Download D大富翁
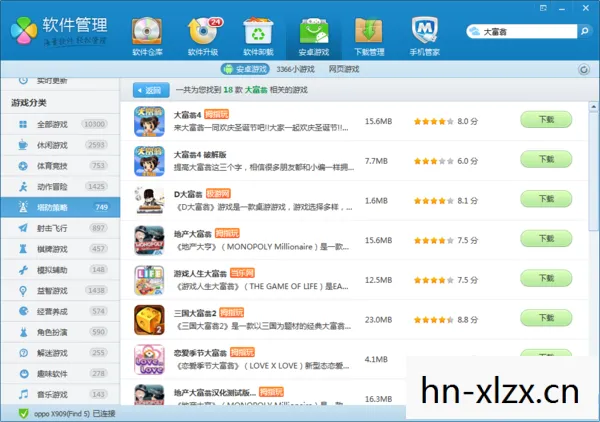 546,199
